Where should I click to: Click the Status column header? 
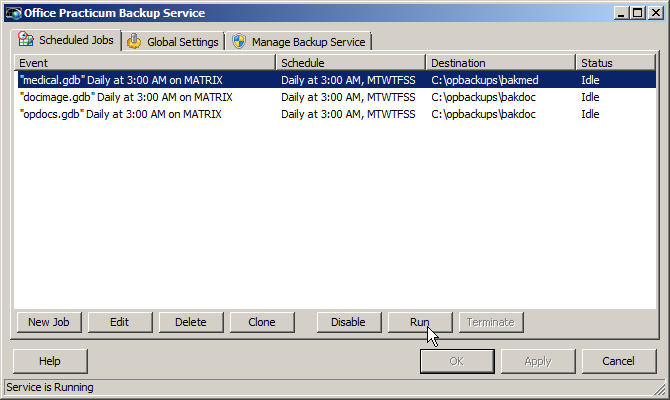tap(616, 63)
